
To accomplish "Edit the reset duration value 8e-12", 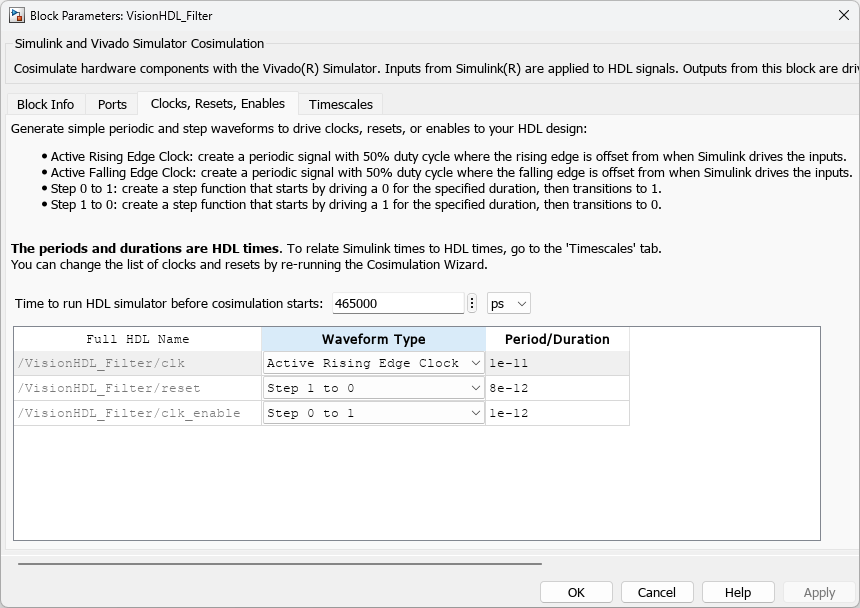I will click(557, 388).
